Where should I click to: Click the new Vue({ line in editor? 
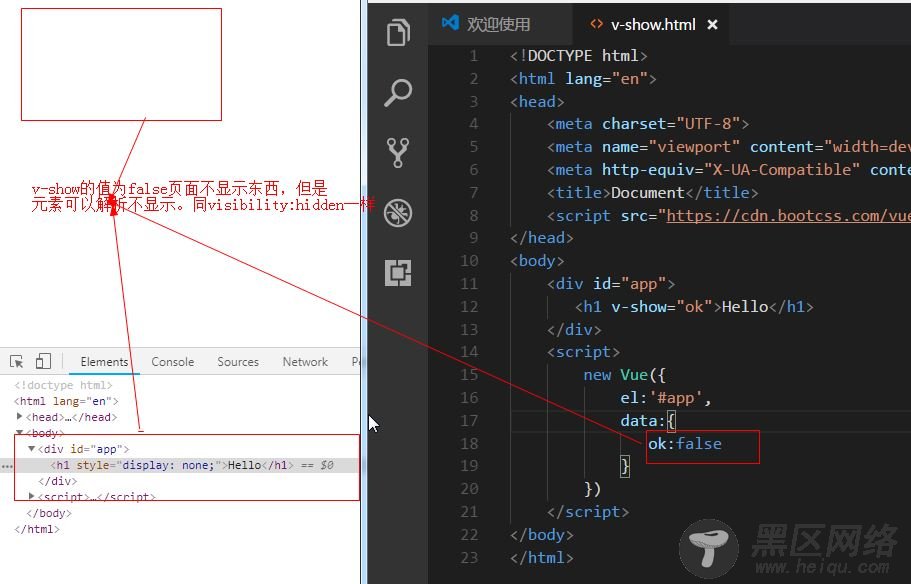[x=625, y=375]
